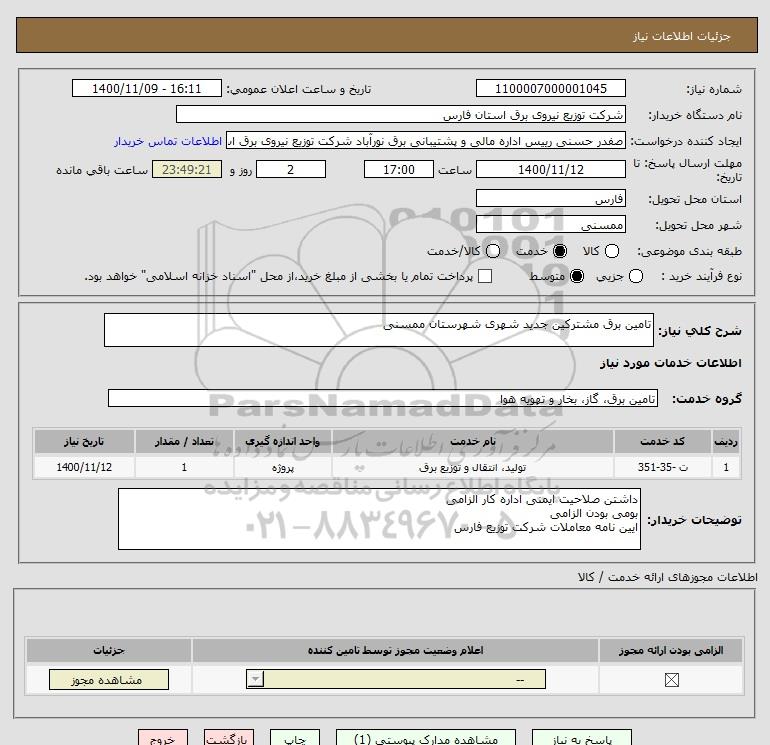Click the buyer organization name field
The width and height of the screenshot is (770, 745).
pyautogui.click(x=401, y=114)
